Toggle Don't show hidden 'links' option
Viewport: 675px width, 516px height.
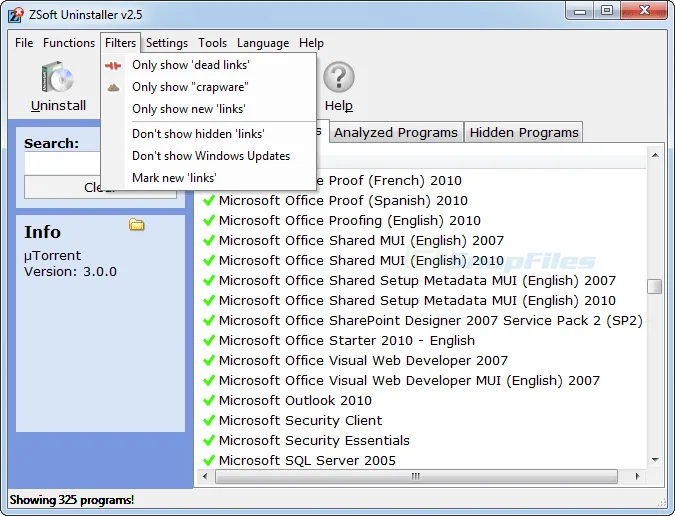pos(209,134)
